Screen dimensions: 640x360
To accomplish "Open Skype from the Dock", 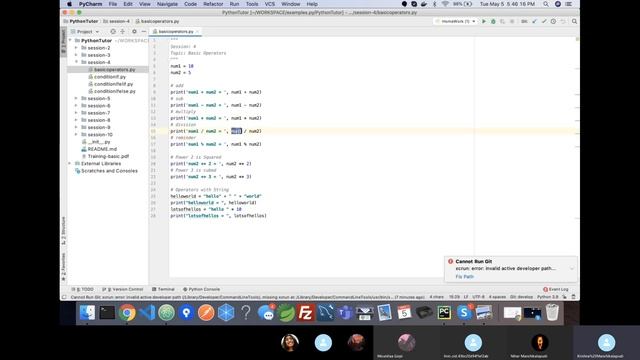I will pyautogui.click(x=464, y=313).
